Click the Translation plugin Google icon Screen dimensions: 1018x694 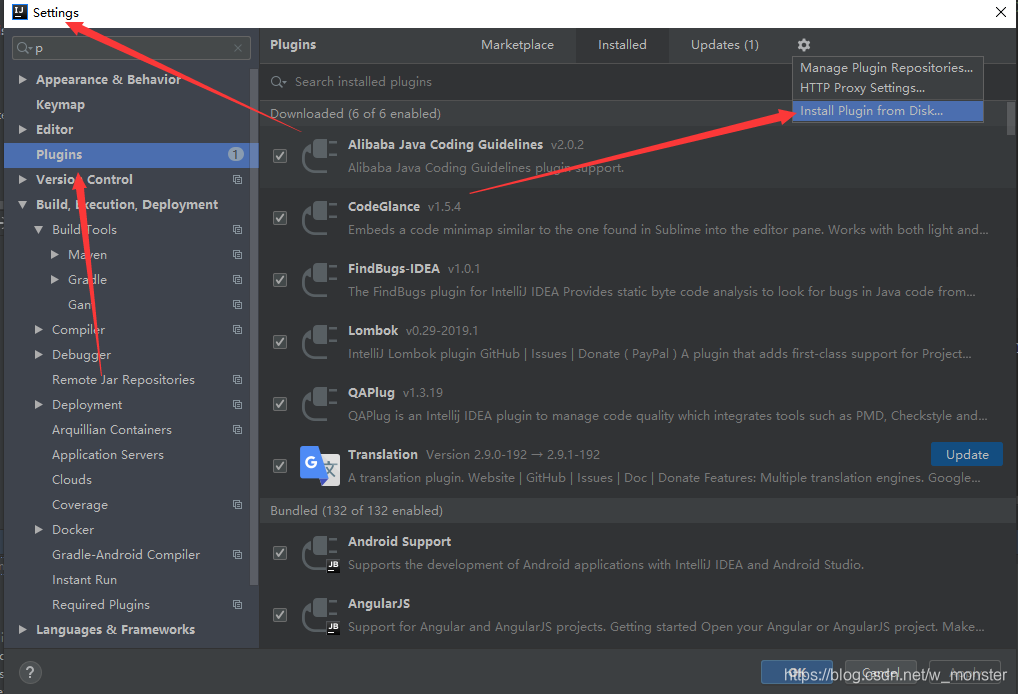coord(319,465)
